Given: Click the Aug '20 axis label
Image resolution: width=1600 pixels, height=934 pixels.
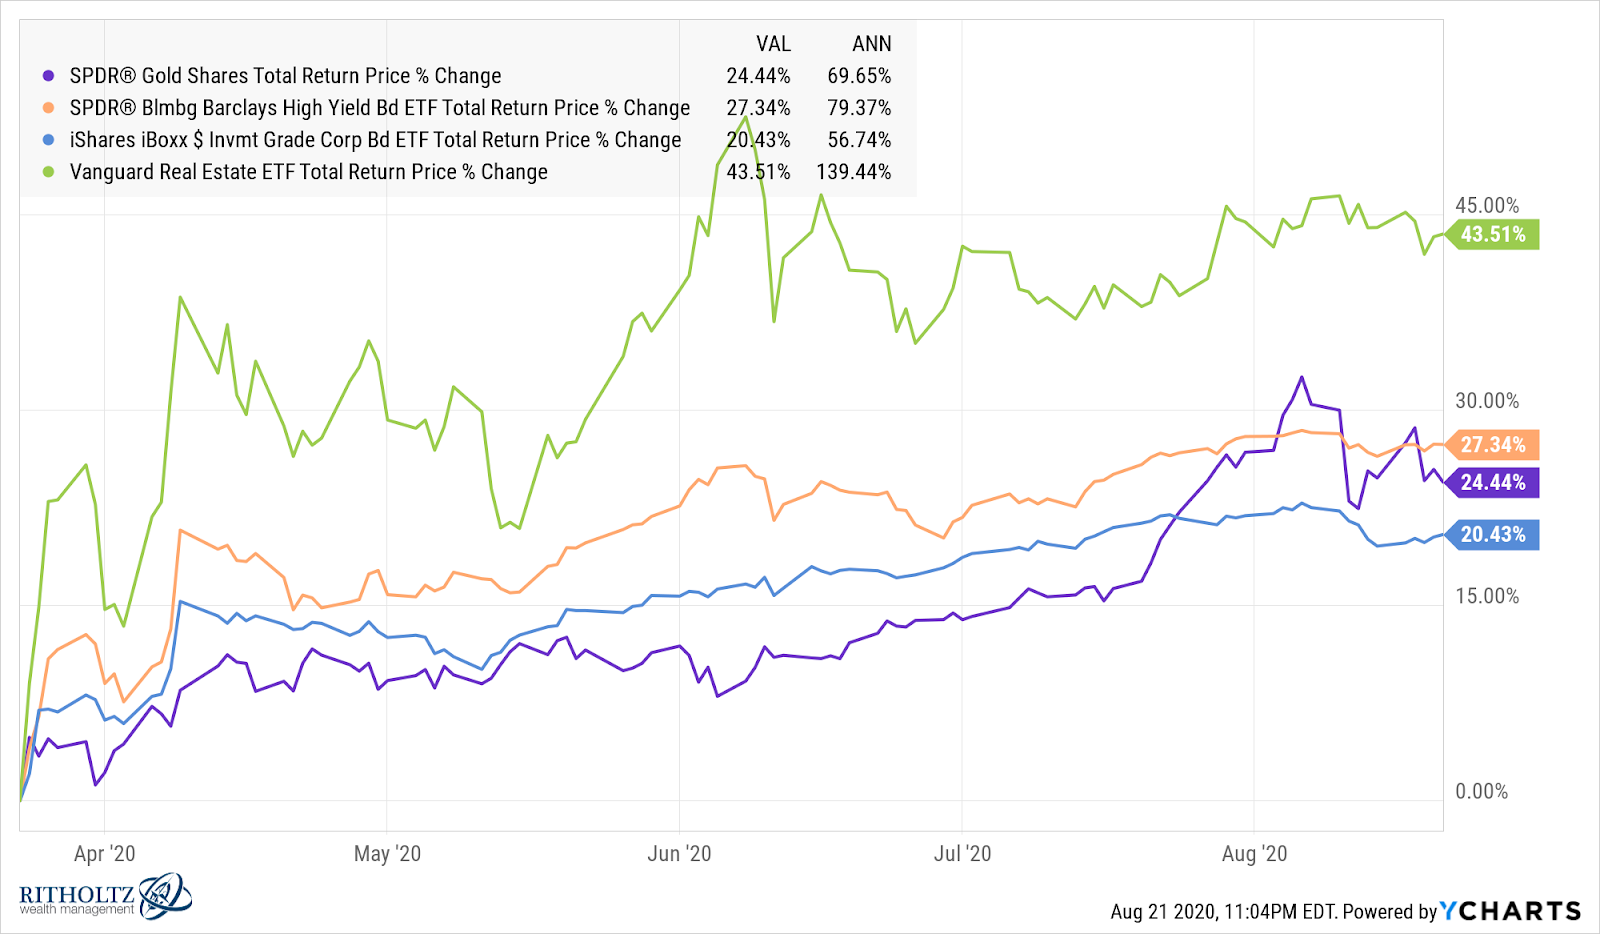Looking at the screenshot, I should click(1254, 854).
